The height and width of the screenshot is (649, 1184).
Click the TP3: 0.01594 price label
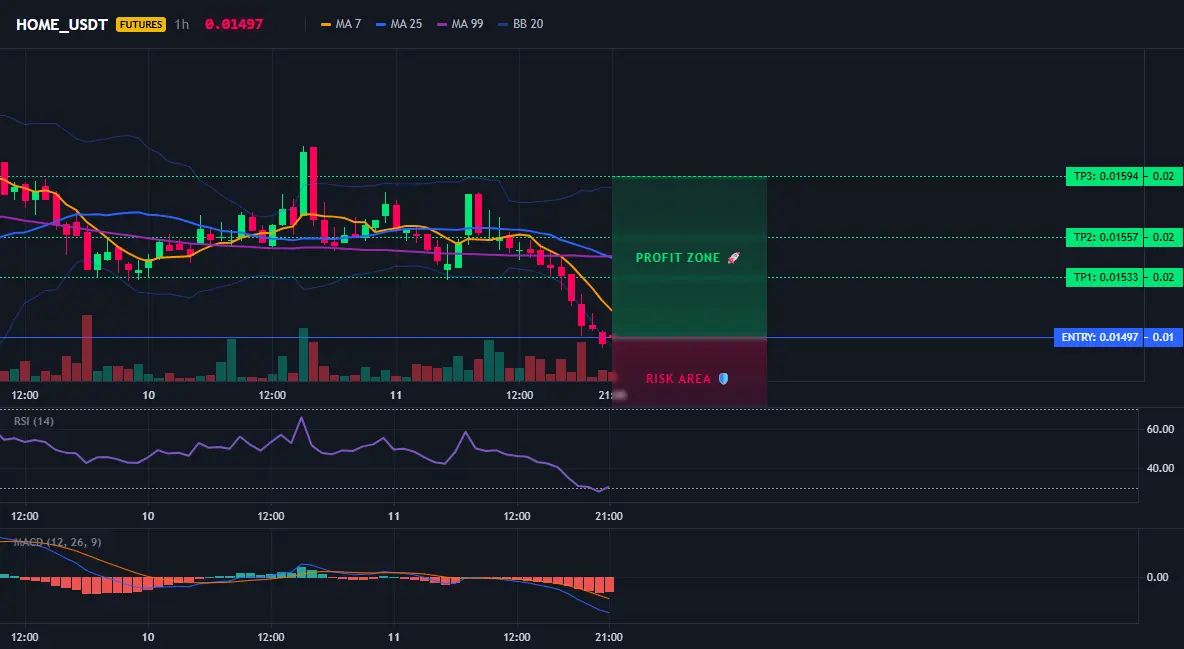tap(1104, 176)
